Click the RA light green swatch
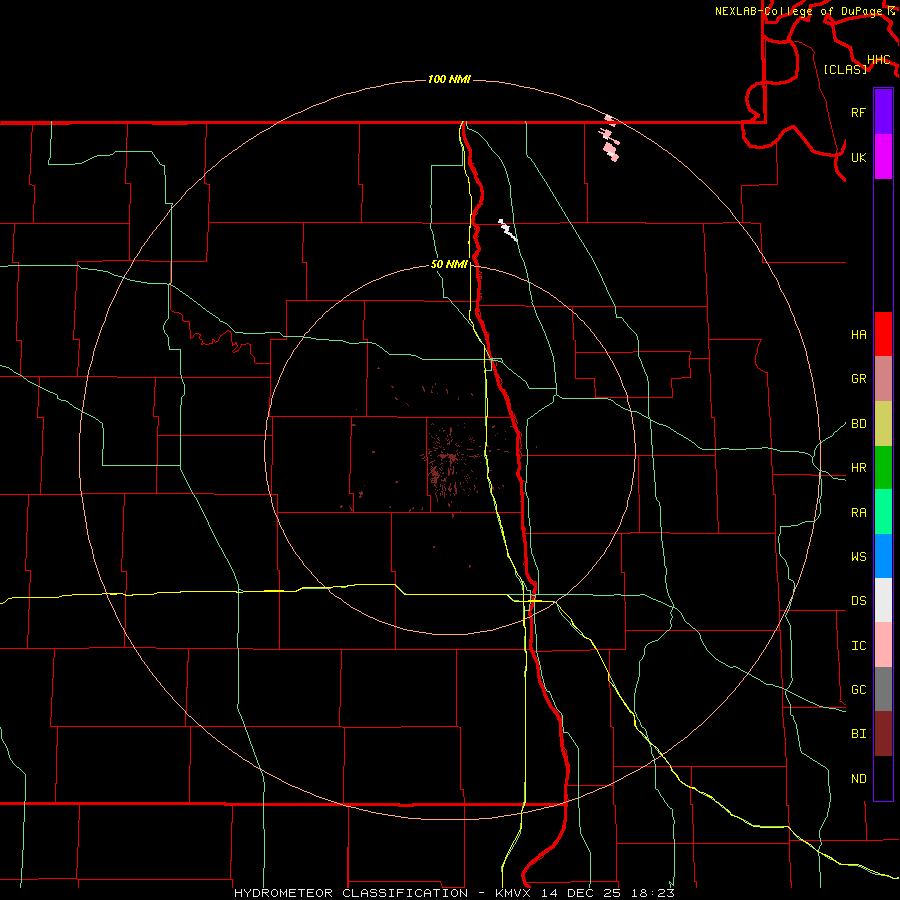The width and height of the screenshot is (900, 900). click(883, 512)
